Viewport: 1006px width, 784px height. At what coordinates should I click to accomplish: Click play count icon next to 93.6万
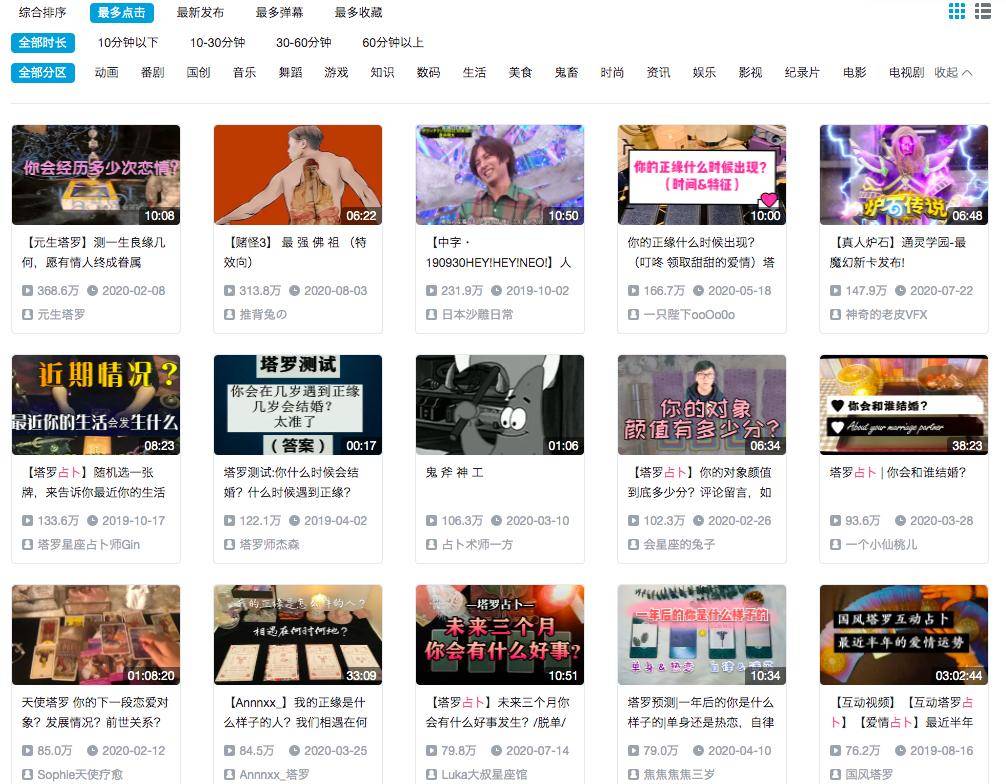pyautogui.click(x=836, y=521)
